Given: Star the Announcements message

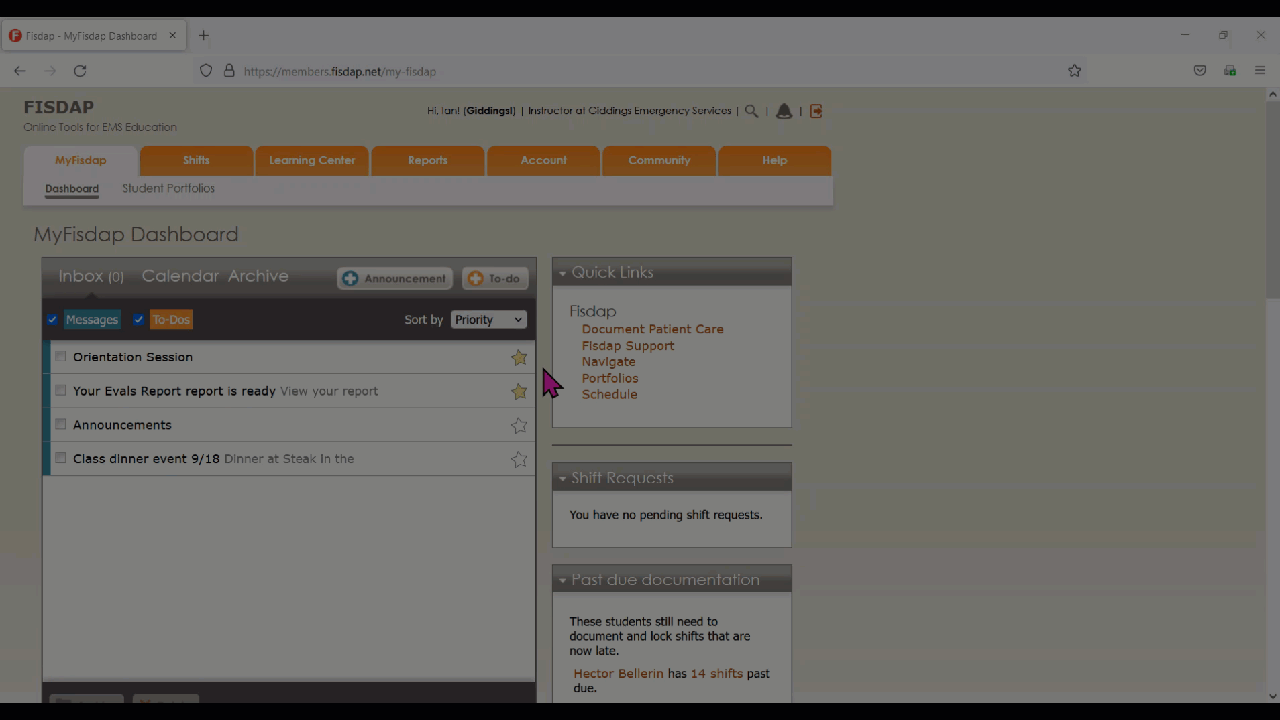Looking at the screenshot, I should [x=519, y=425].
